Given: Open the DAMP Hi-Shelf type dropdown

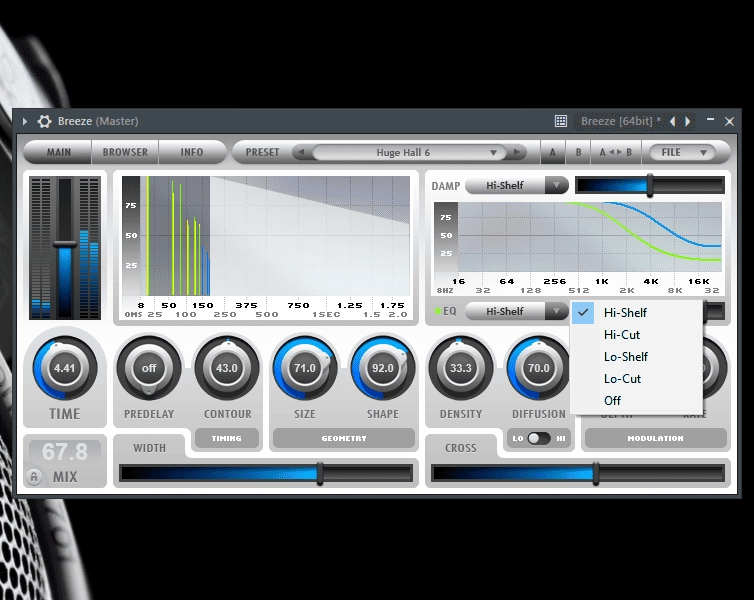Looking at the screenshot, I should pos(517,186).
